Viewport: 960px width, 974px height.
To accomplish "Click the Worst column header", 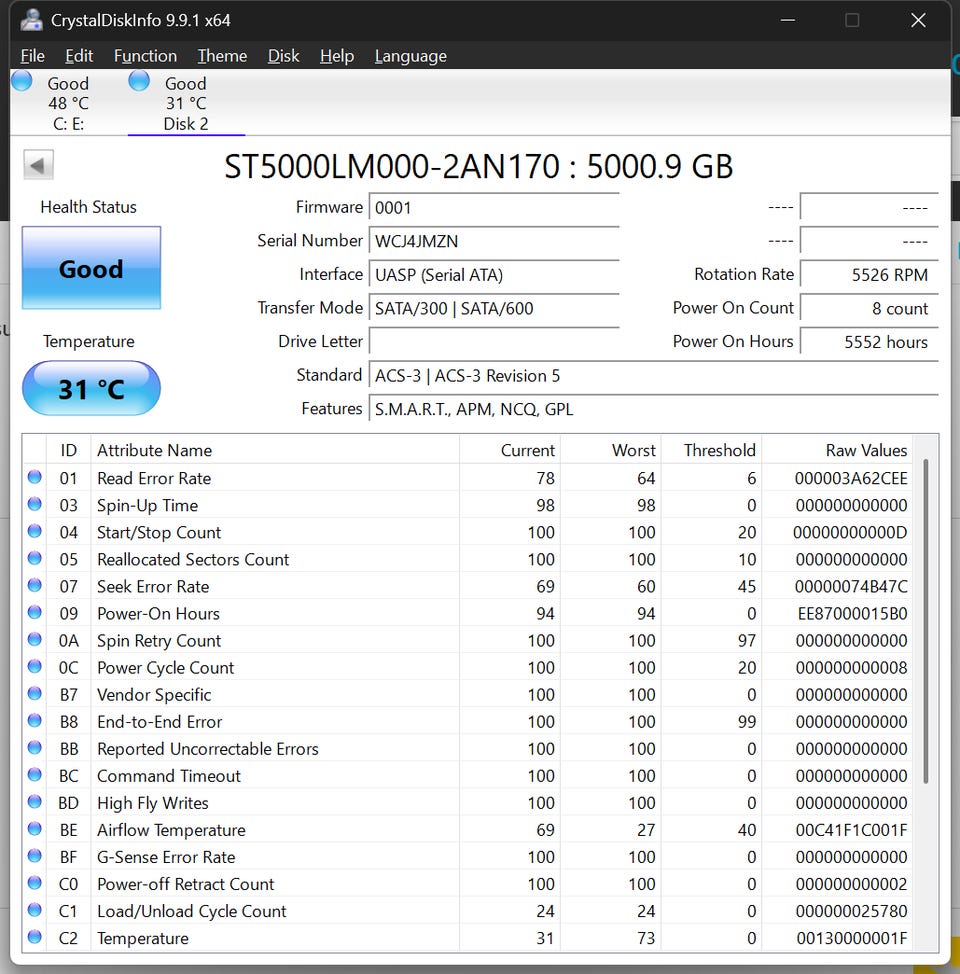I will click(x=610, y=450).
